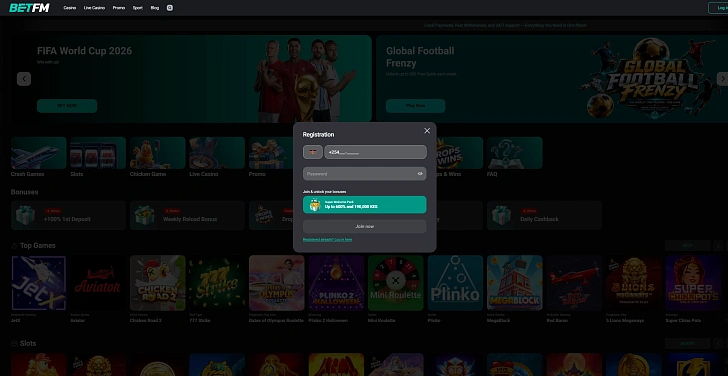Click the All button for Slots section
The image size is (728, 376).
click(x=688, y=344)
